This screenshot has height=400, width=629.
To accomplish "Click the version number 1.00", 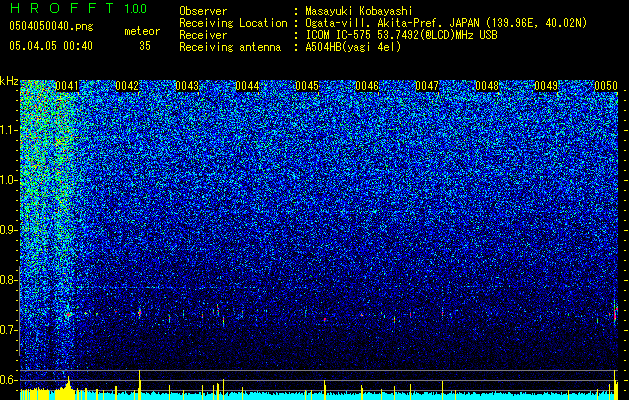I will [135, 8].
